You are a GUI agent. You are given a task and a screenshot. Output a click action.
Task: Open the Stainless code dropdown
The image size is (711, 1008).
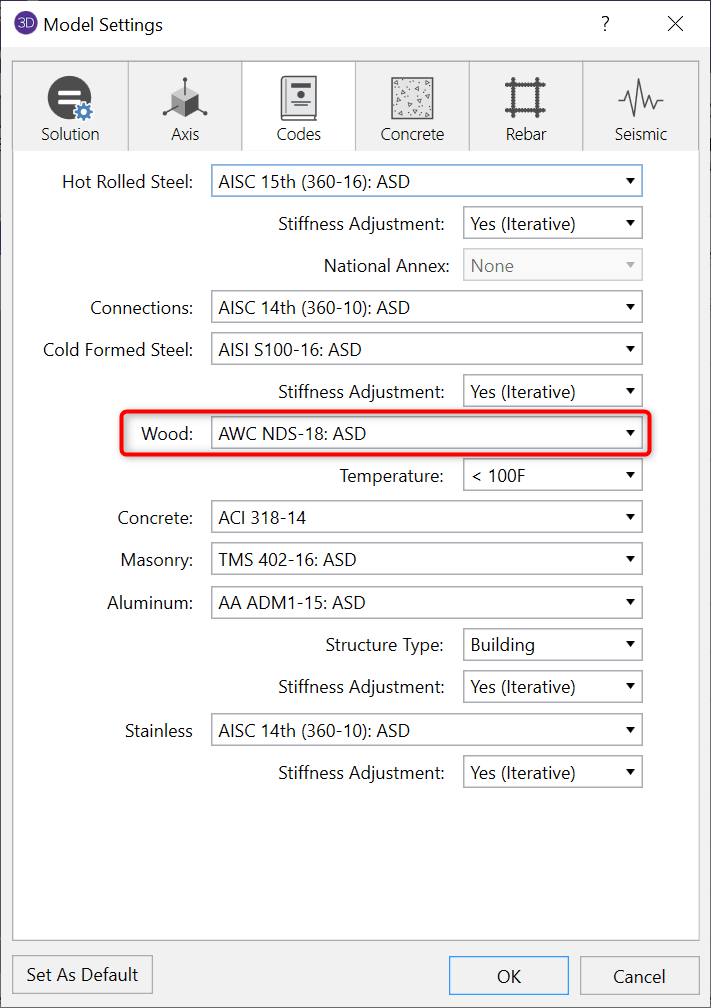tap(426, 731)
